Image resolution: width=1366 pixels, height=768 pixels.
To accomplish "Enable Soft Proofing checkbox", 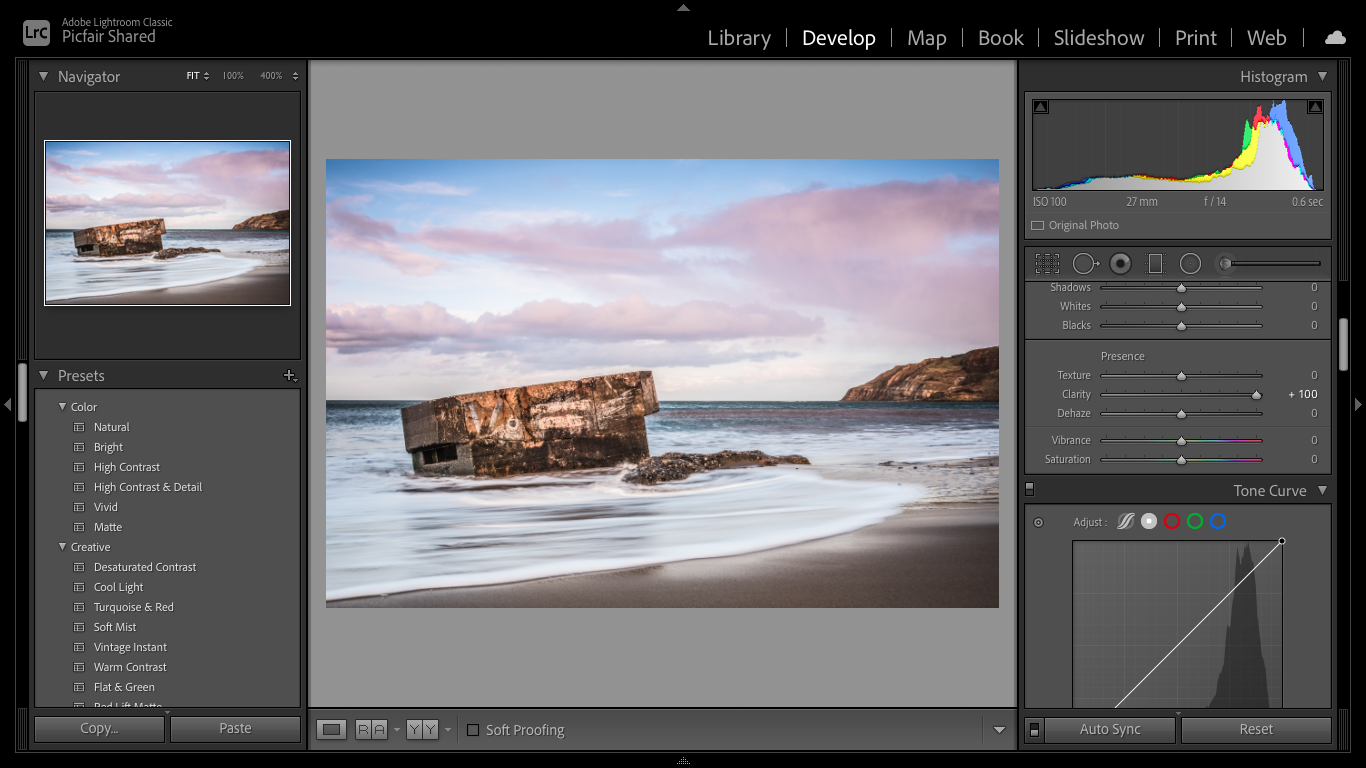I will click(x=473, y=730).
